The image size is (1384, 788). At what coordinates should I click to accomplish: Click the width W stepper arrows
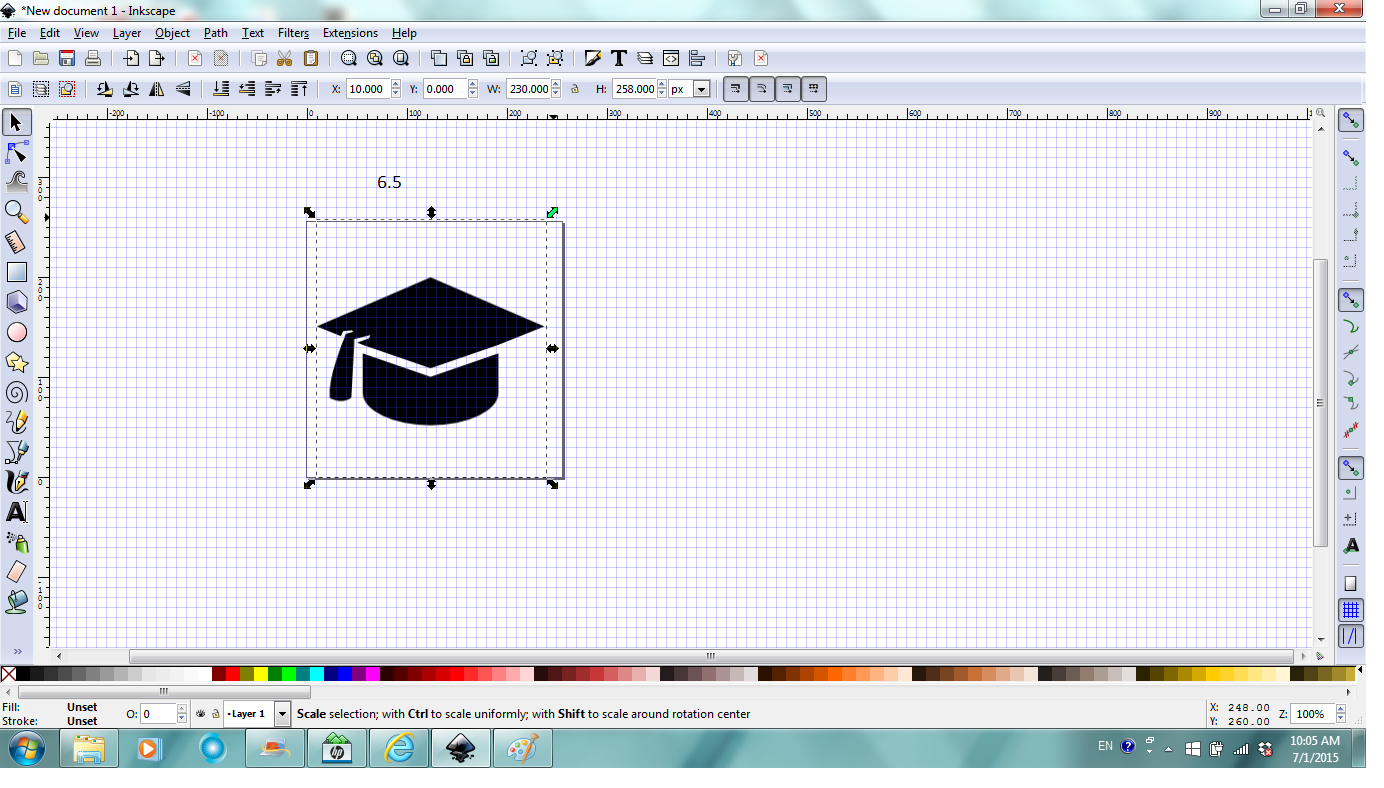[x=556, y=89]
